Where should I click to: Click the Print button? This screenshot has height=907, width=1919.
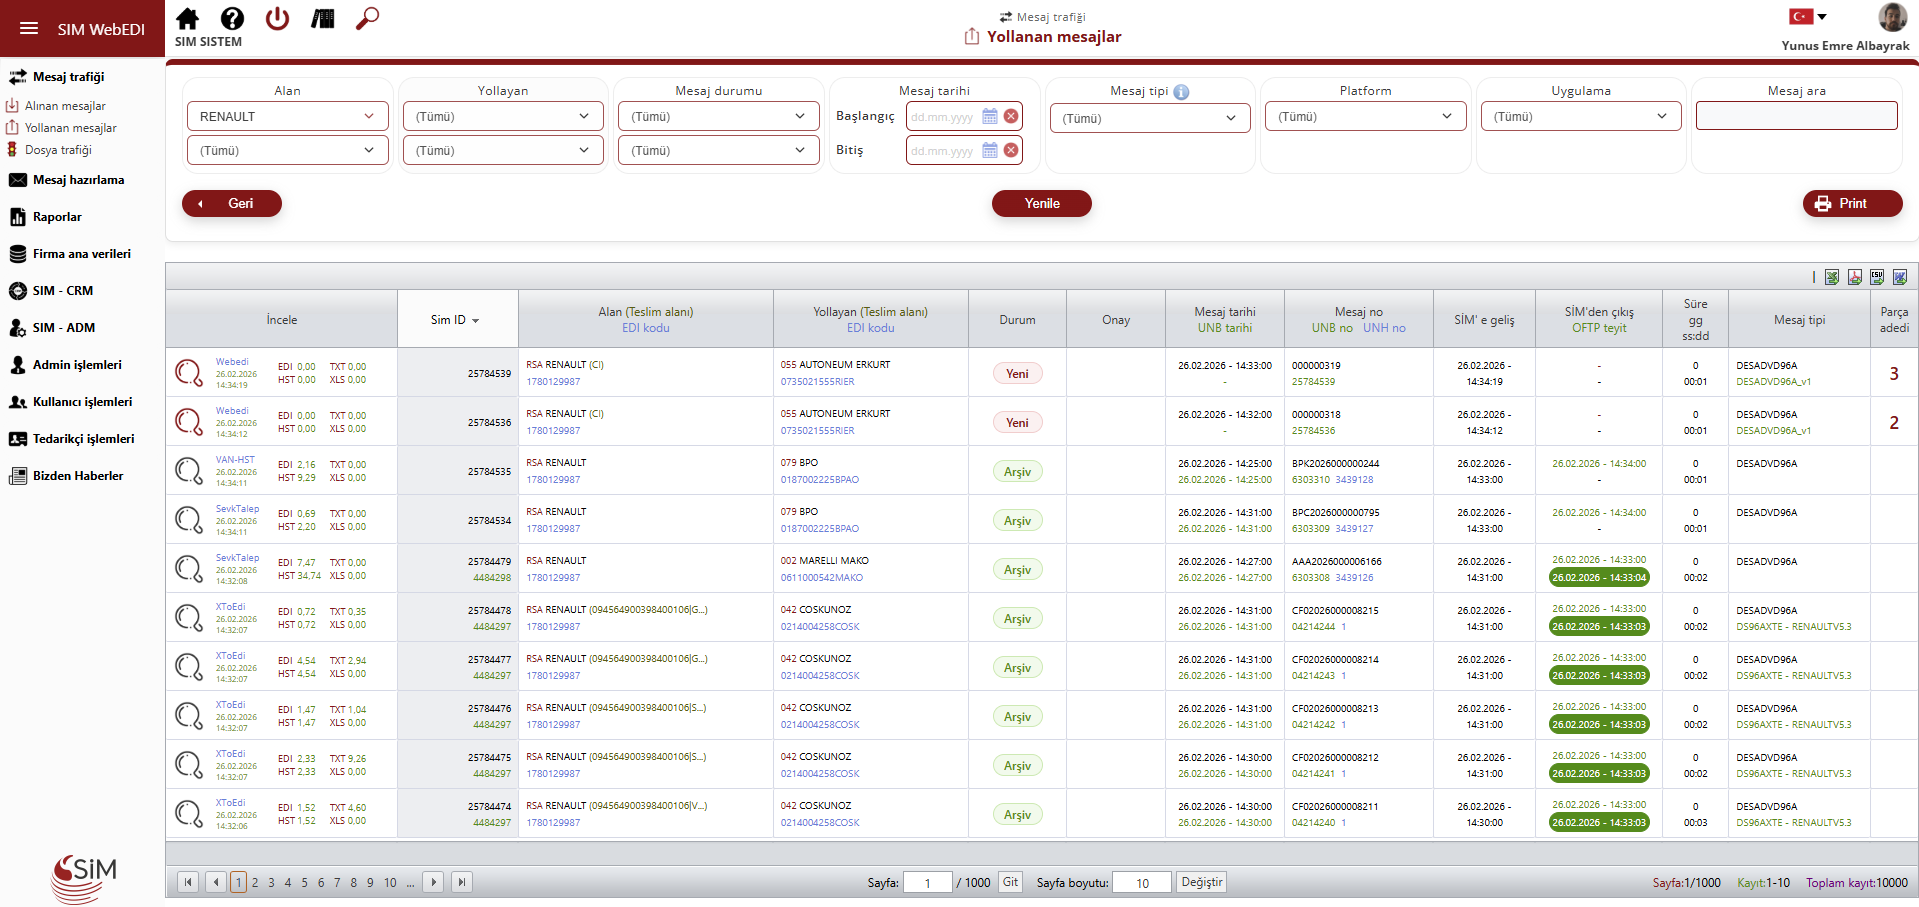click(x=1852, y=203)
